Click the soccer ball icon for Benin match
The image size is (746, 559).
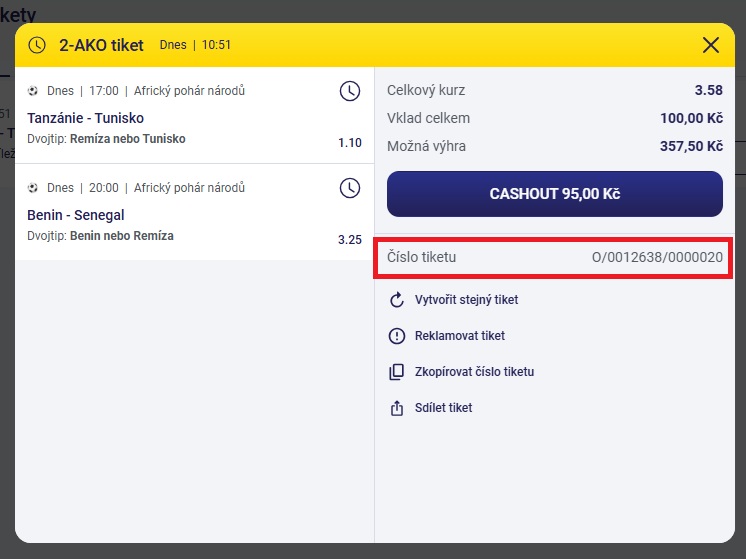pyautogui.click(x=33, y=188)
